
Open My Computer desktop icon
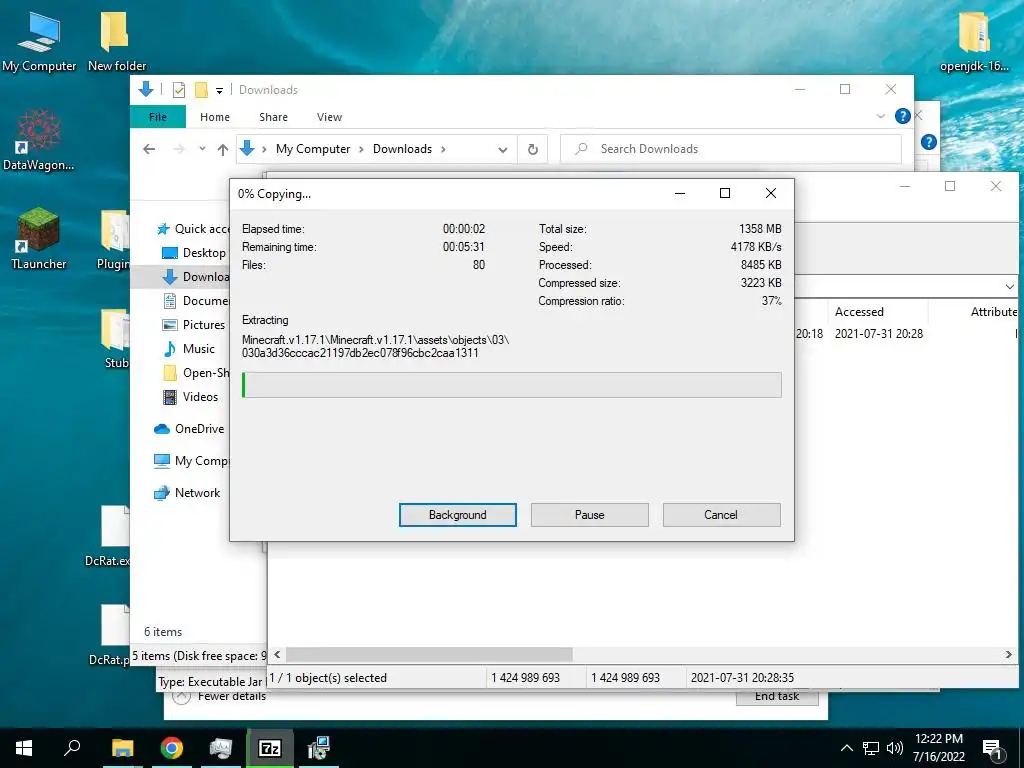pos(39,40)
